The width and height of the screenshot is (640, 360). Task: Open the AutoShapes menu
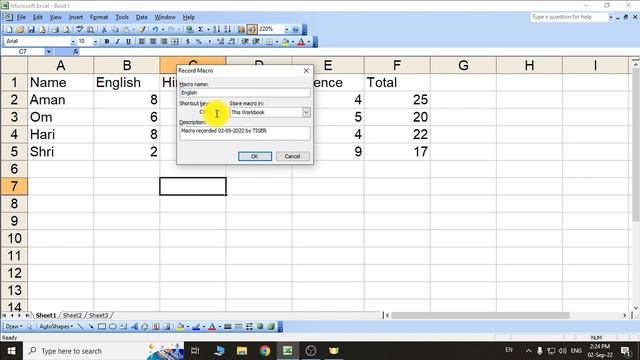pos(56,327)
